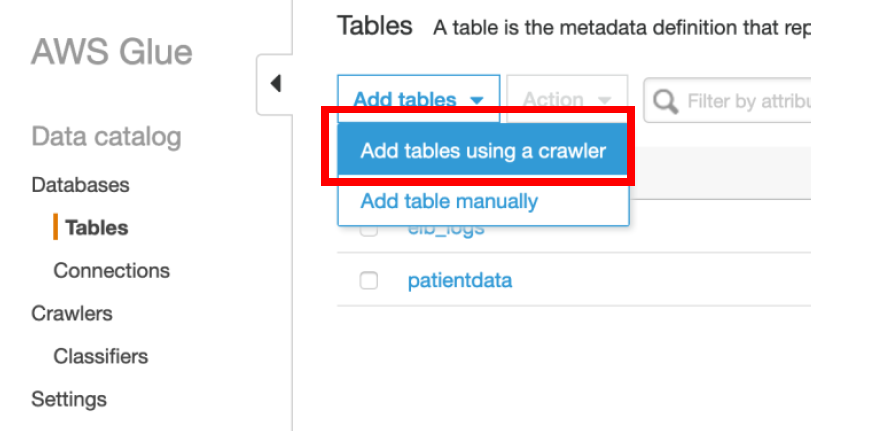
Task: Go to Databases in sidebar
Action: [x=80, y=185]
